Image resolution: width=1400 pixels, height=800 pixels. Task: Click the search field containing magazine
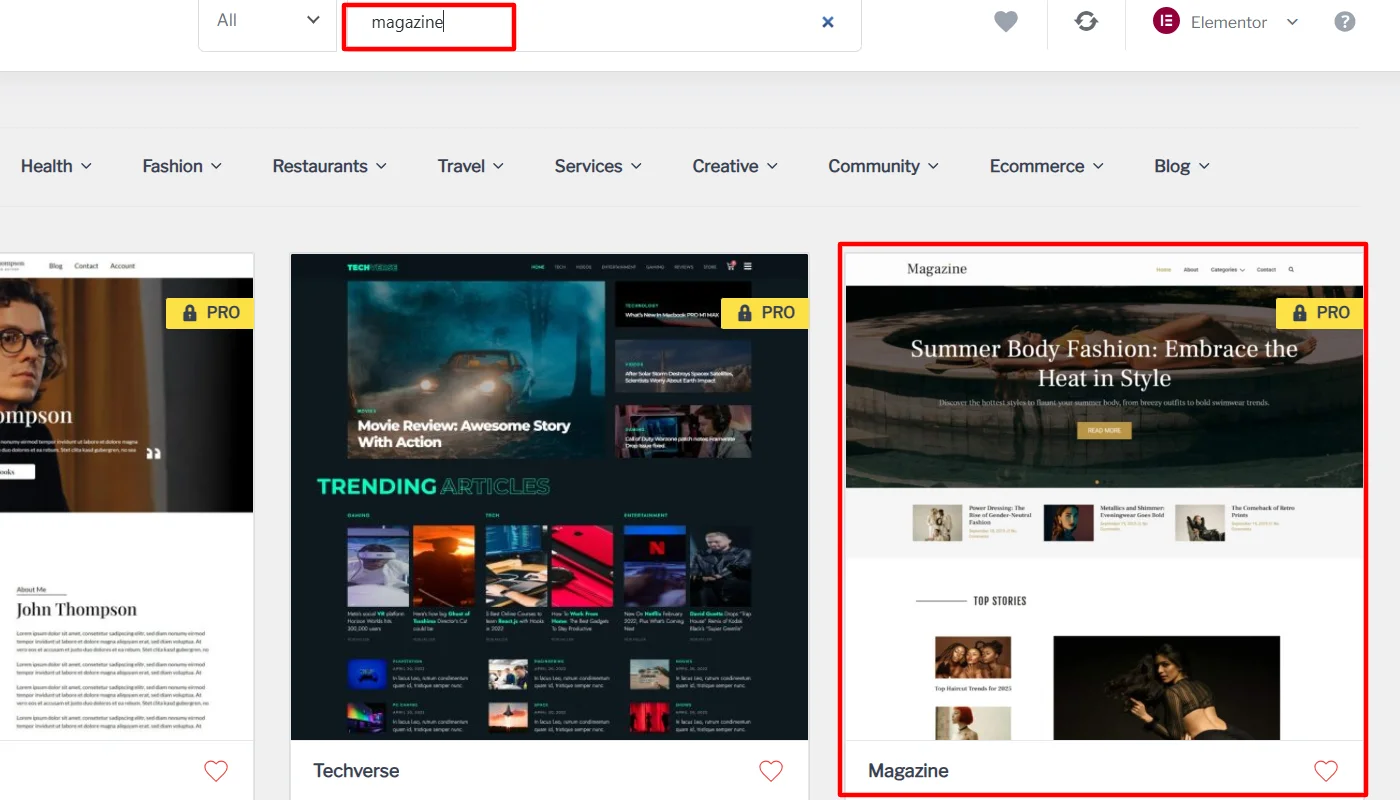(x=598, y=22)
